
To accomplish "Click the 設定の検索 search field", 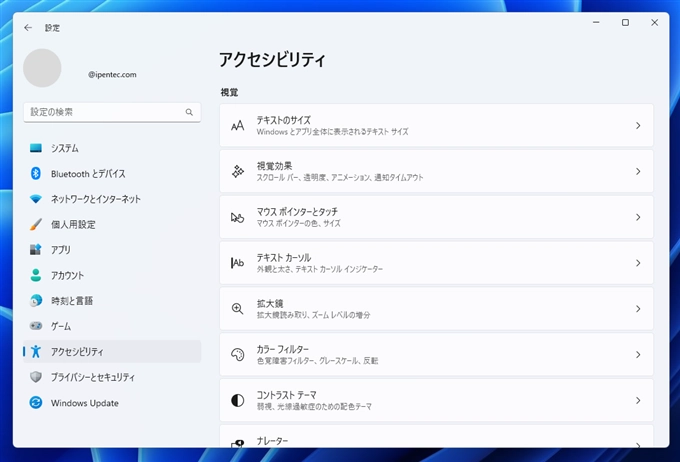I will (112, 112).
